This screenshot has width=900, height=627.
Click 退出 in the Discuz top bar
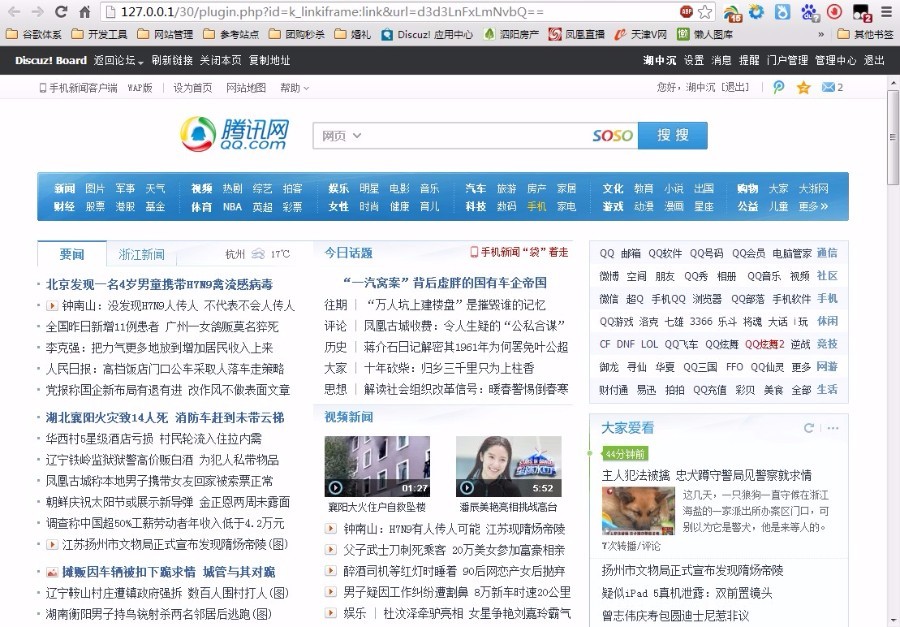(x=874, y=60)
